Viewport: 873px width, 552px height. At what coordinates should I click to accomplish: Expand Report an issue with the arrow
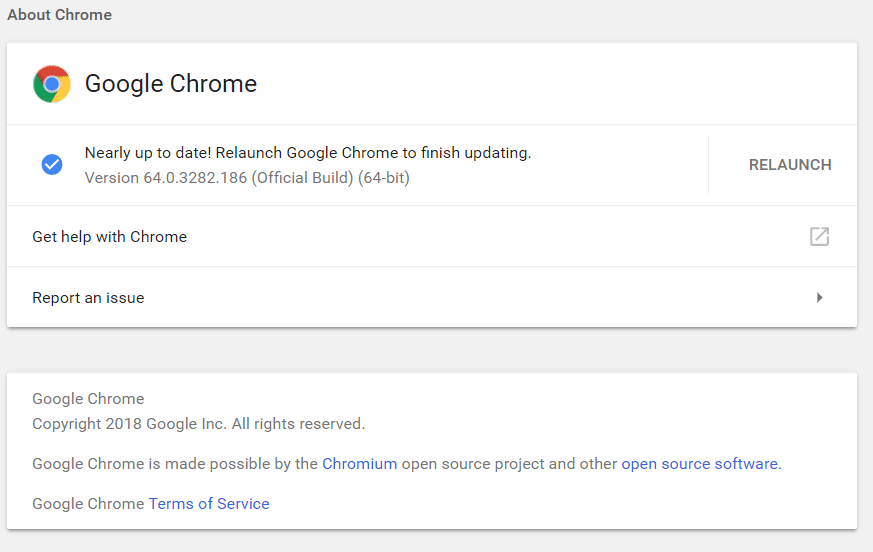click(x=819, y=298)
